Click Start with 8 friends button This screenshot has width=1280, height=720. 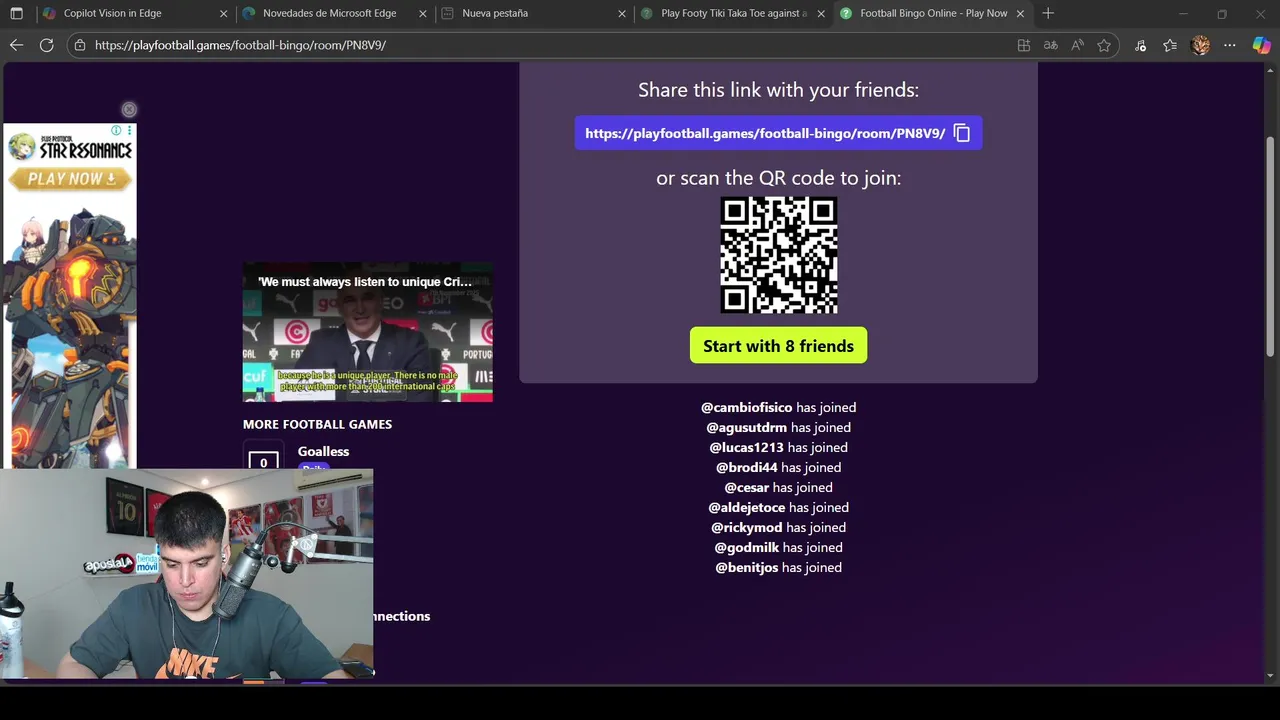pyautogui.click(x=778, y=346)
